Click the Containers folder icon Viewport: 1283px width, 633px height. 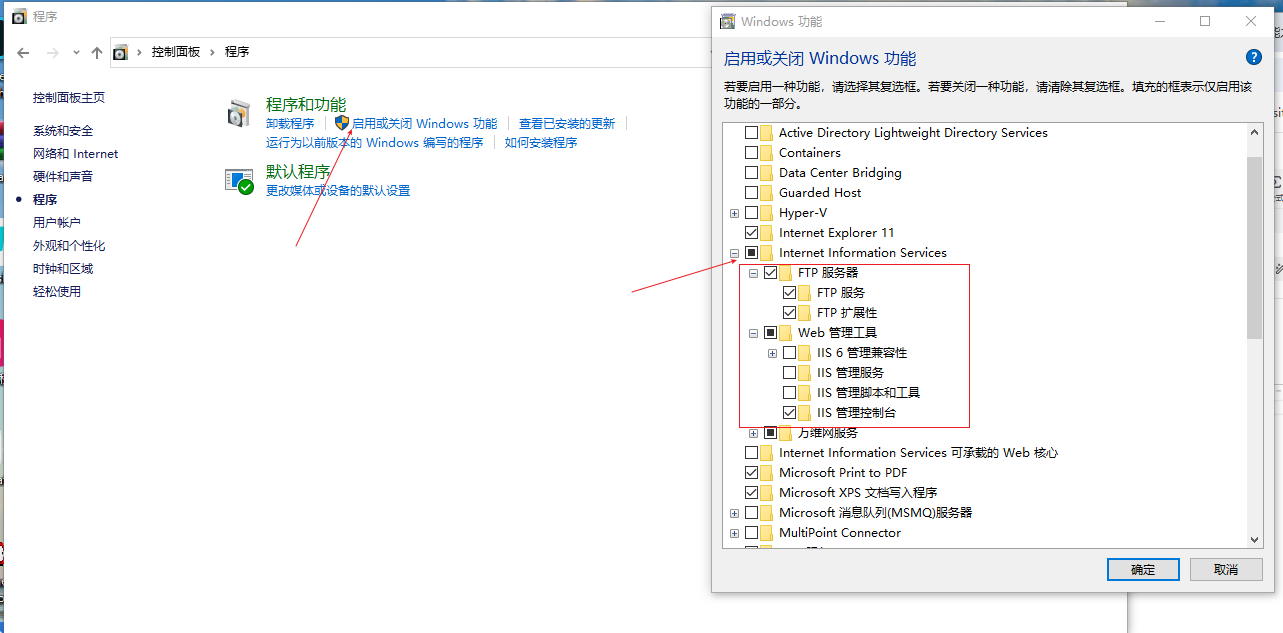(x=767, y=153)
